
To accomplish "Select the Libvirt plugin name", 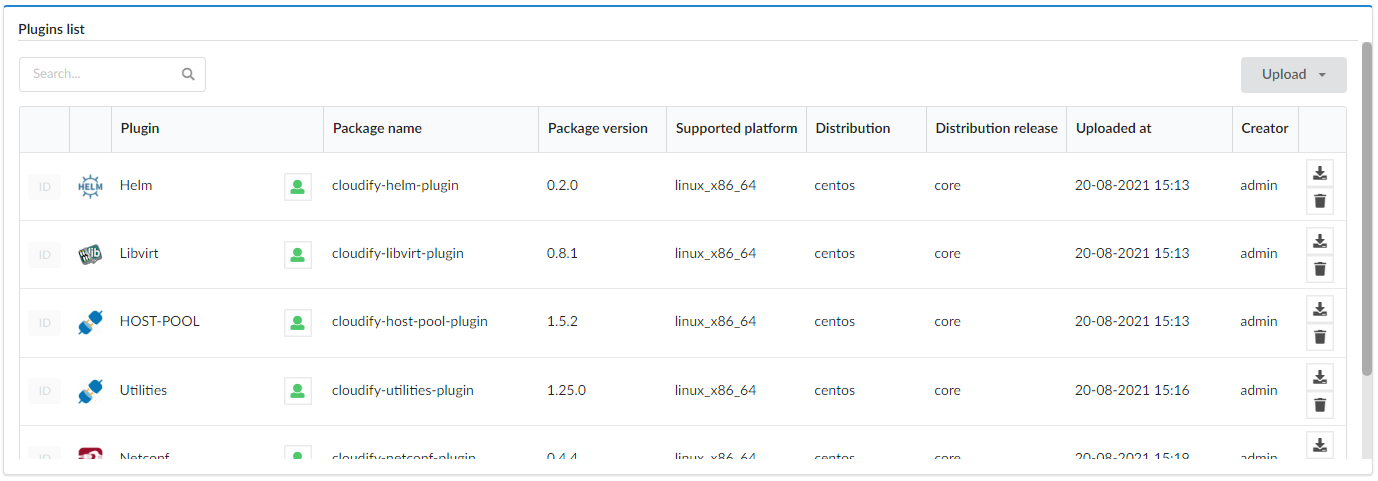I will click(139, 253).
